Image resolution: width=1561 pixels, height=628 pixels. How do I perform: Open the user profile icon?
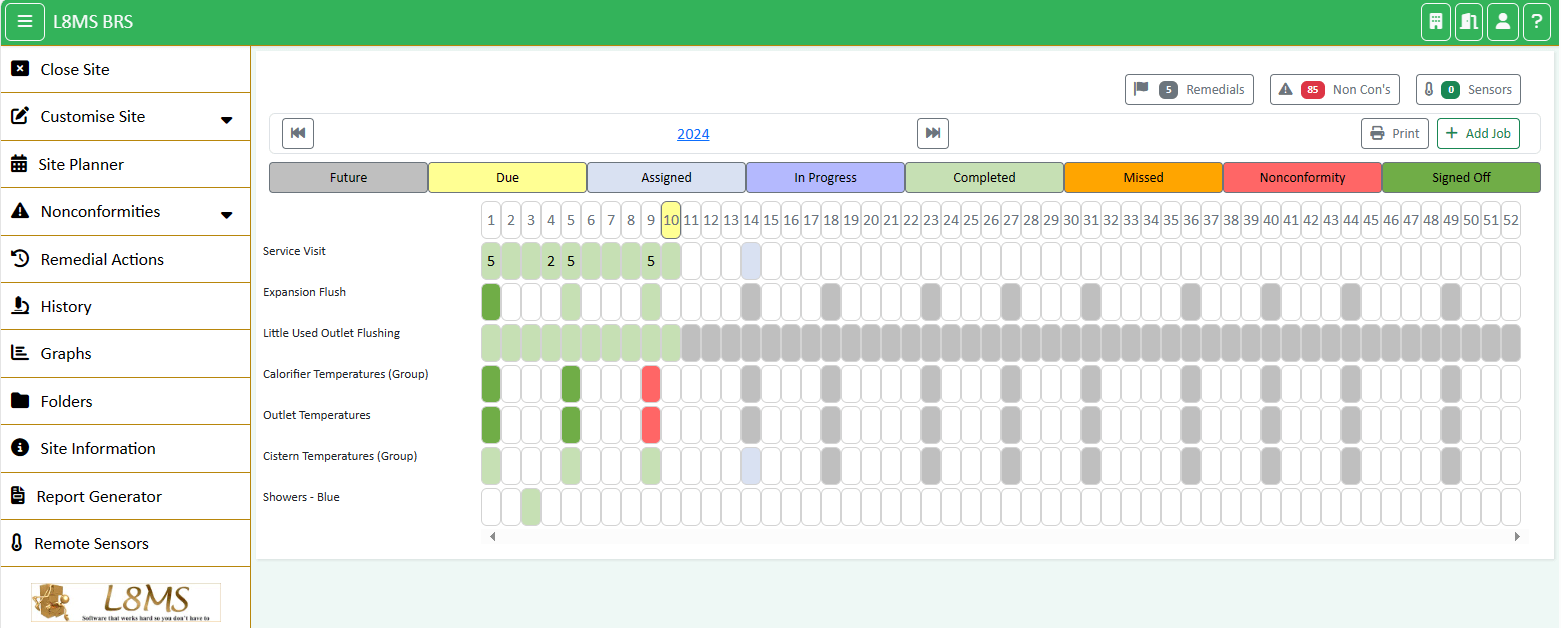pyautogui.click(x=1502, y=22)
